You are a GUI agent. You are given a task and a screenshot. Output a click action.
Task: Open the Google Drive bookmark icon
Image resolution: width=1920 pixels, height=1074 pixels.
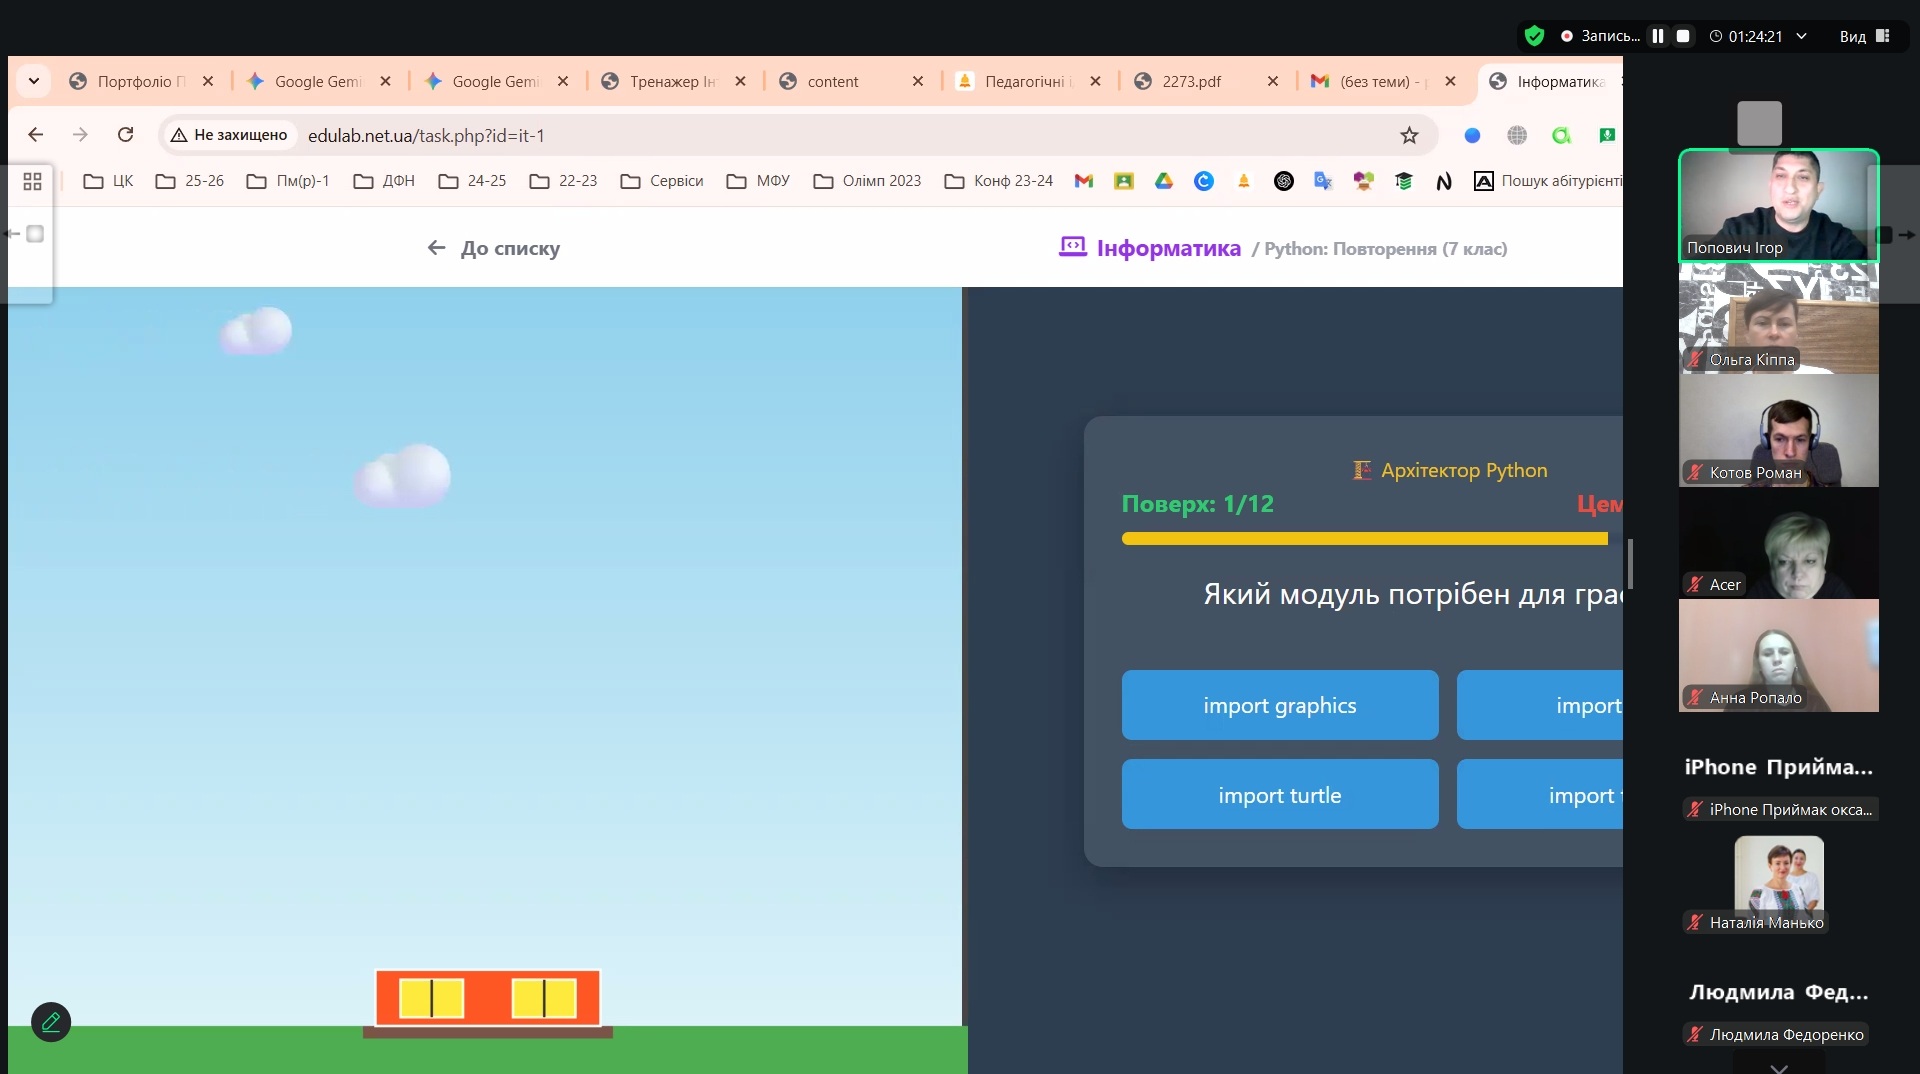(1163, 181)
